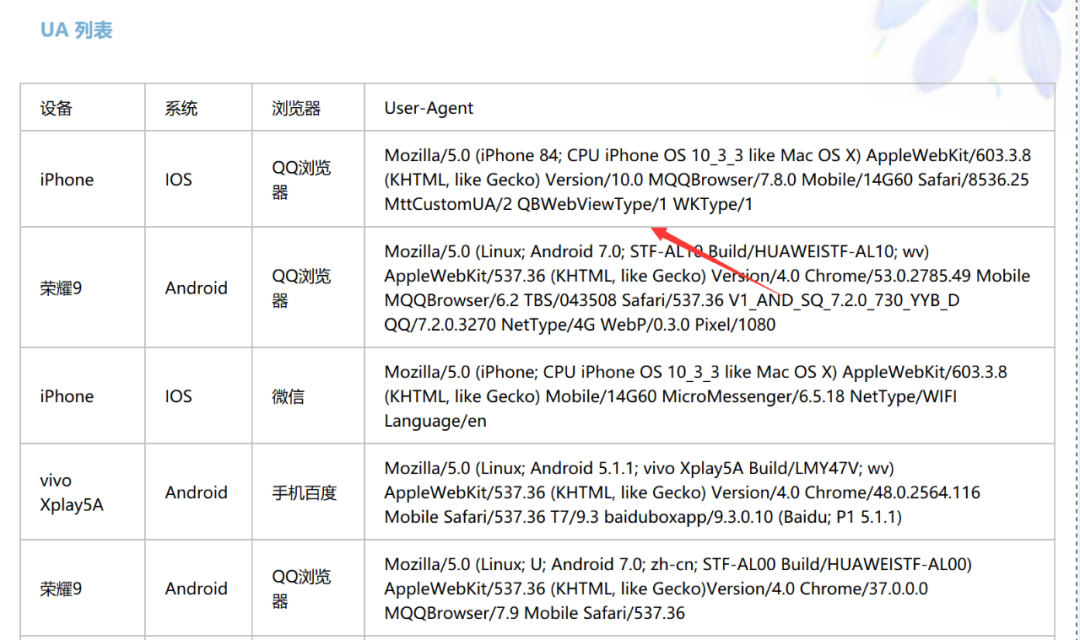Viewport: 1080px width, 640px height.
Task: Click the iPhone cell in the 微信 row
Action: (67, 396)
